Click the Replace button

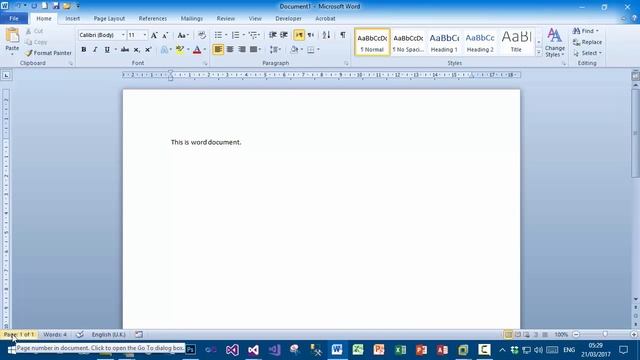click(x=587, y=42)
